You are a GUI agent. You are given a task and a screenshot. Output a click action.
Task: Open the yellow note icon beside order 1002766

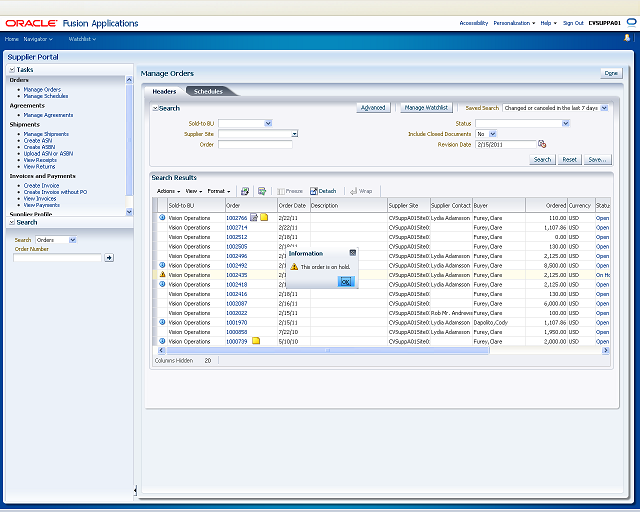(x=264, y=217)
